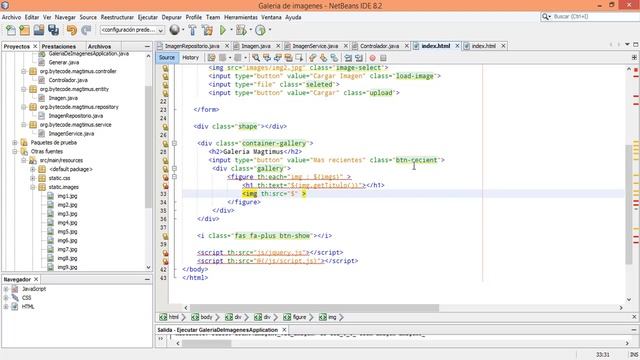The width and height of the screenshot is (640, 360).
Task: Click the Shift Line Right editor icon
Action: (359, 58)
